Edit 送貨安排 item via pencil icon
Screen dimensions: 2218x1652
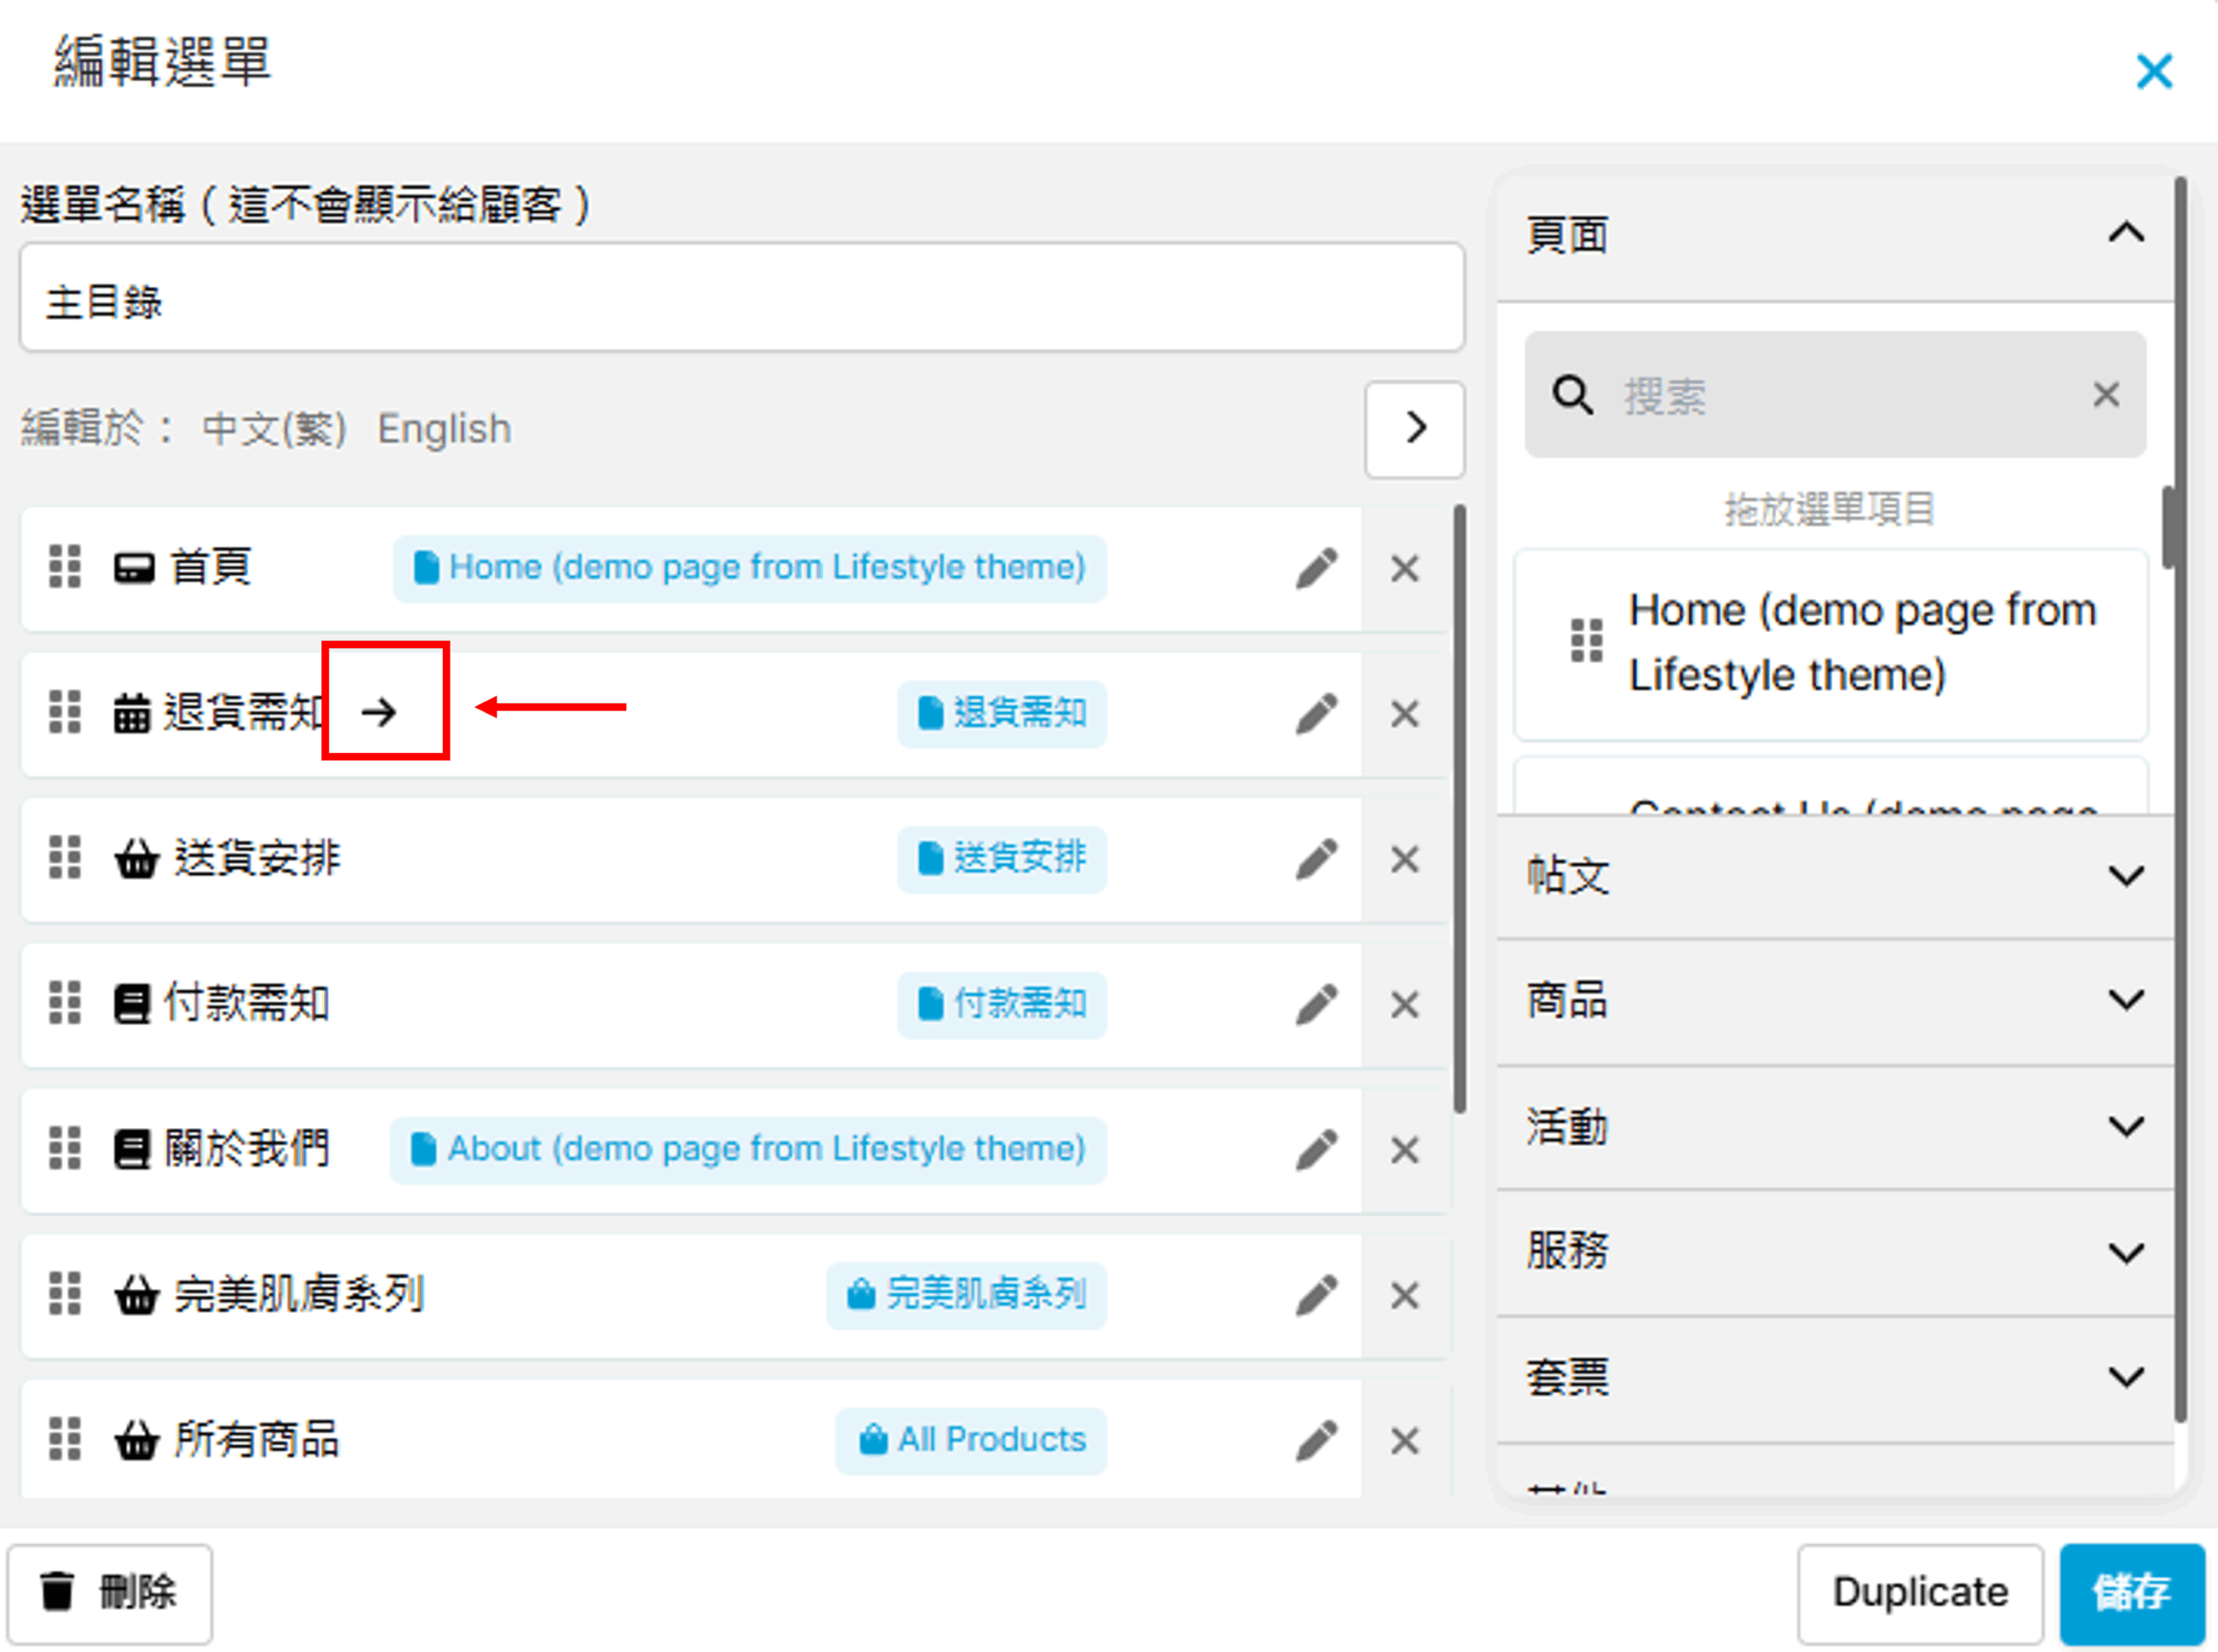(1316, 858)
